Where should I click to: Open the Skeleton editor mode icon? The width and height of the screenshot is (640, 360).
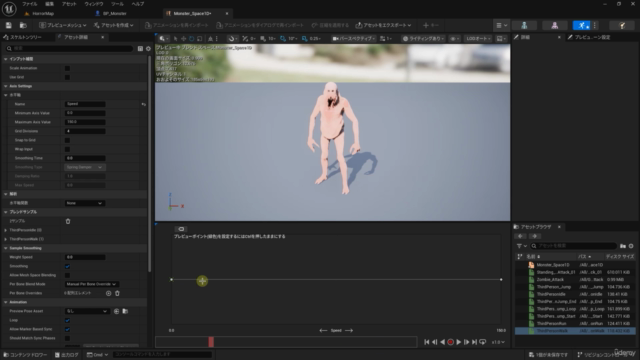524,25
